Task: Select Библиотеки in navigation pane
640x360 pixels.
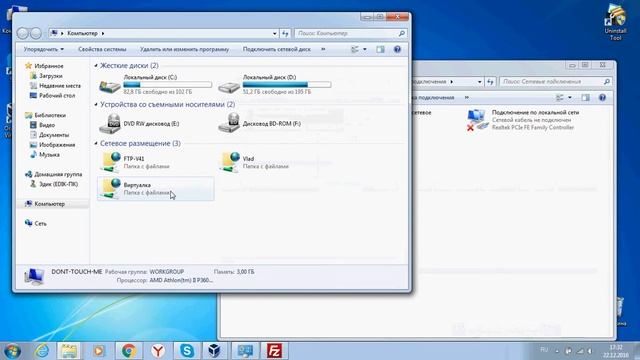Action: pos(50,115)
